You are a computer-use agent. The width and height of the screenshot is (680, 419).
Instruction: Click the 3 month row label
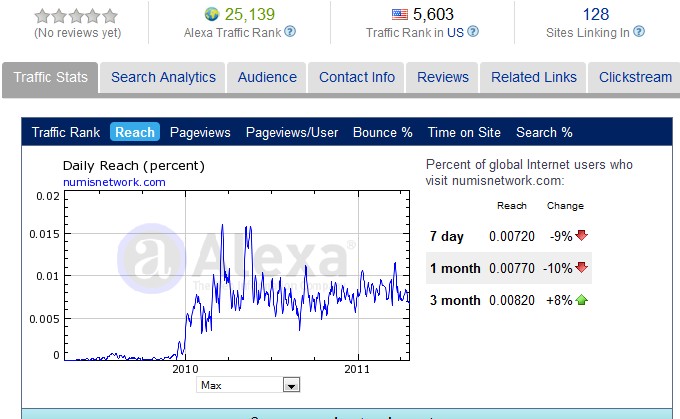455,300
